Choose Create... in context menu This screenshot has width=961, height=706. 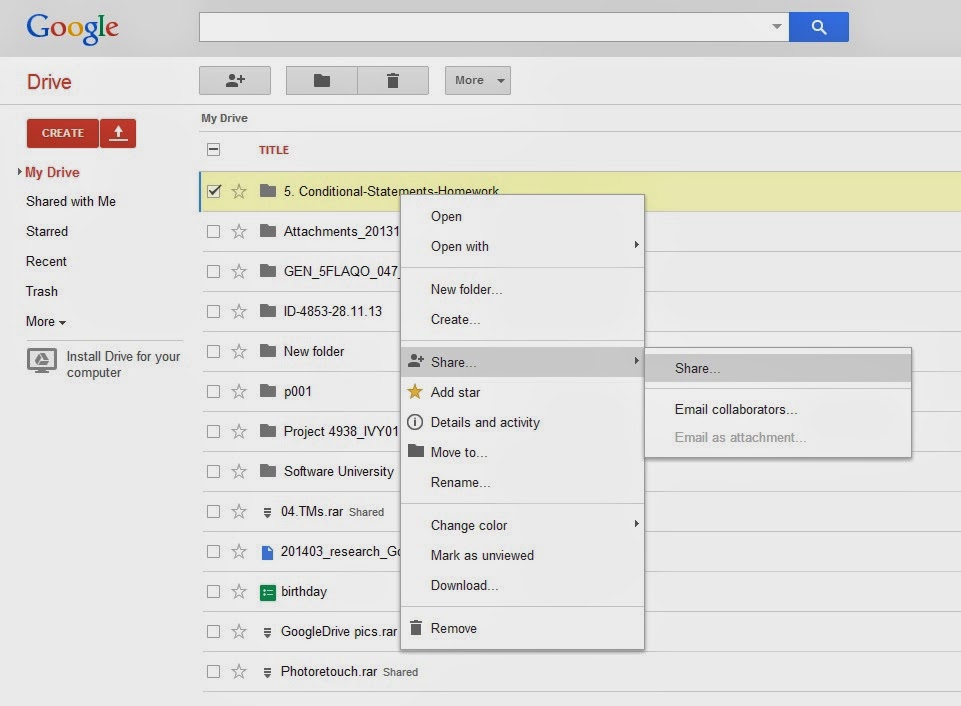522,319
